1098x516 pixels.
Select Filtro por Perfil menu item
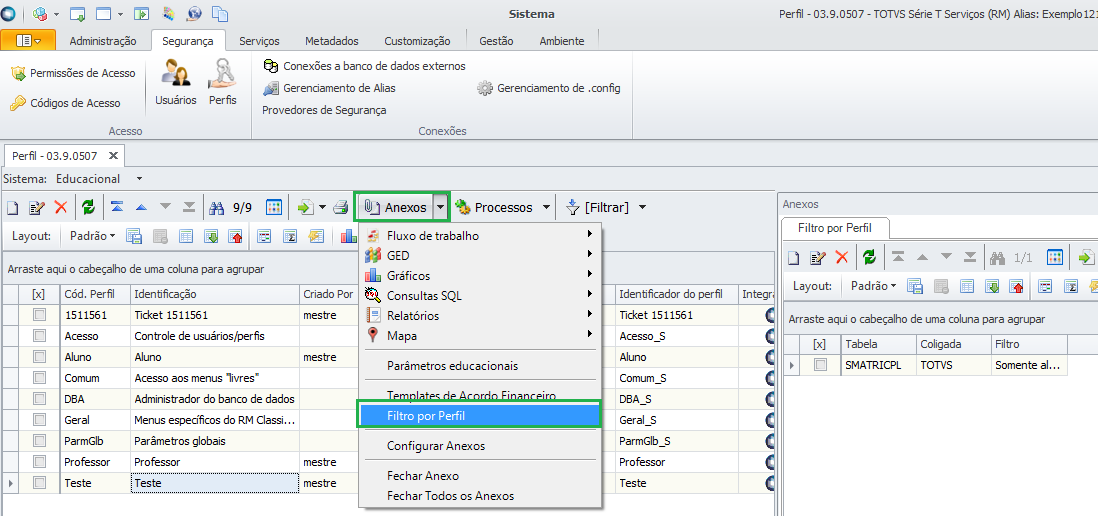tap(479, 416)
